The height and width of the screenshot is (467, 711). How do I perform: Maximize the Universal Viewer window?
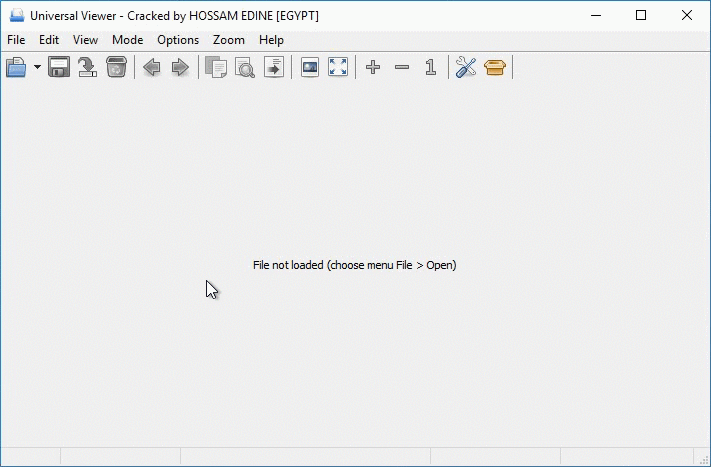pyautogui.click(x=641, y=15)
